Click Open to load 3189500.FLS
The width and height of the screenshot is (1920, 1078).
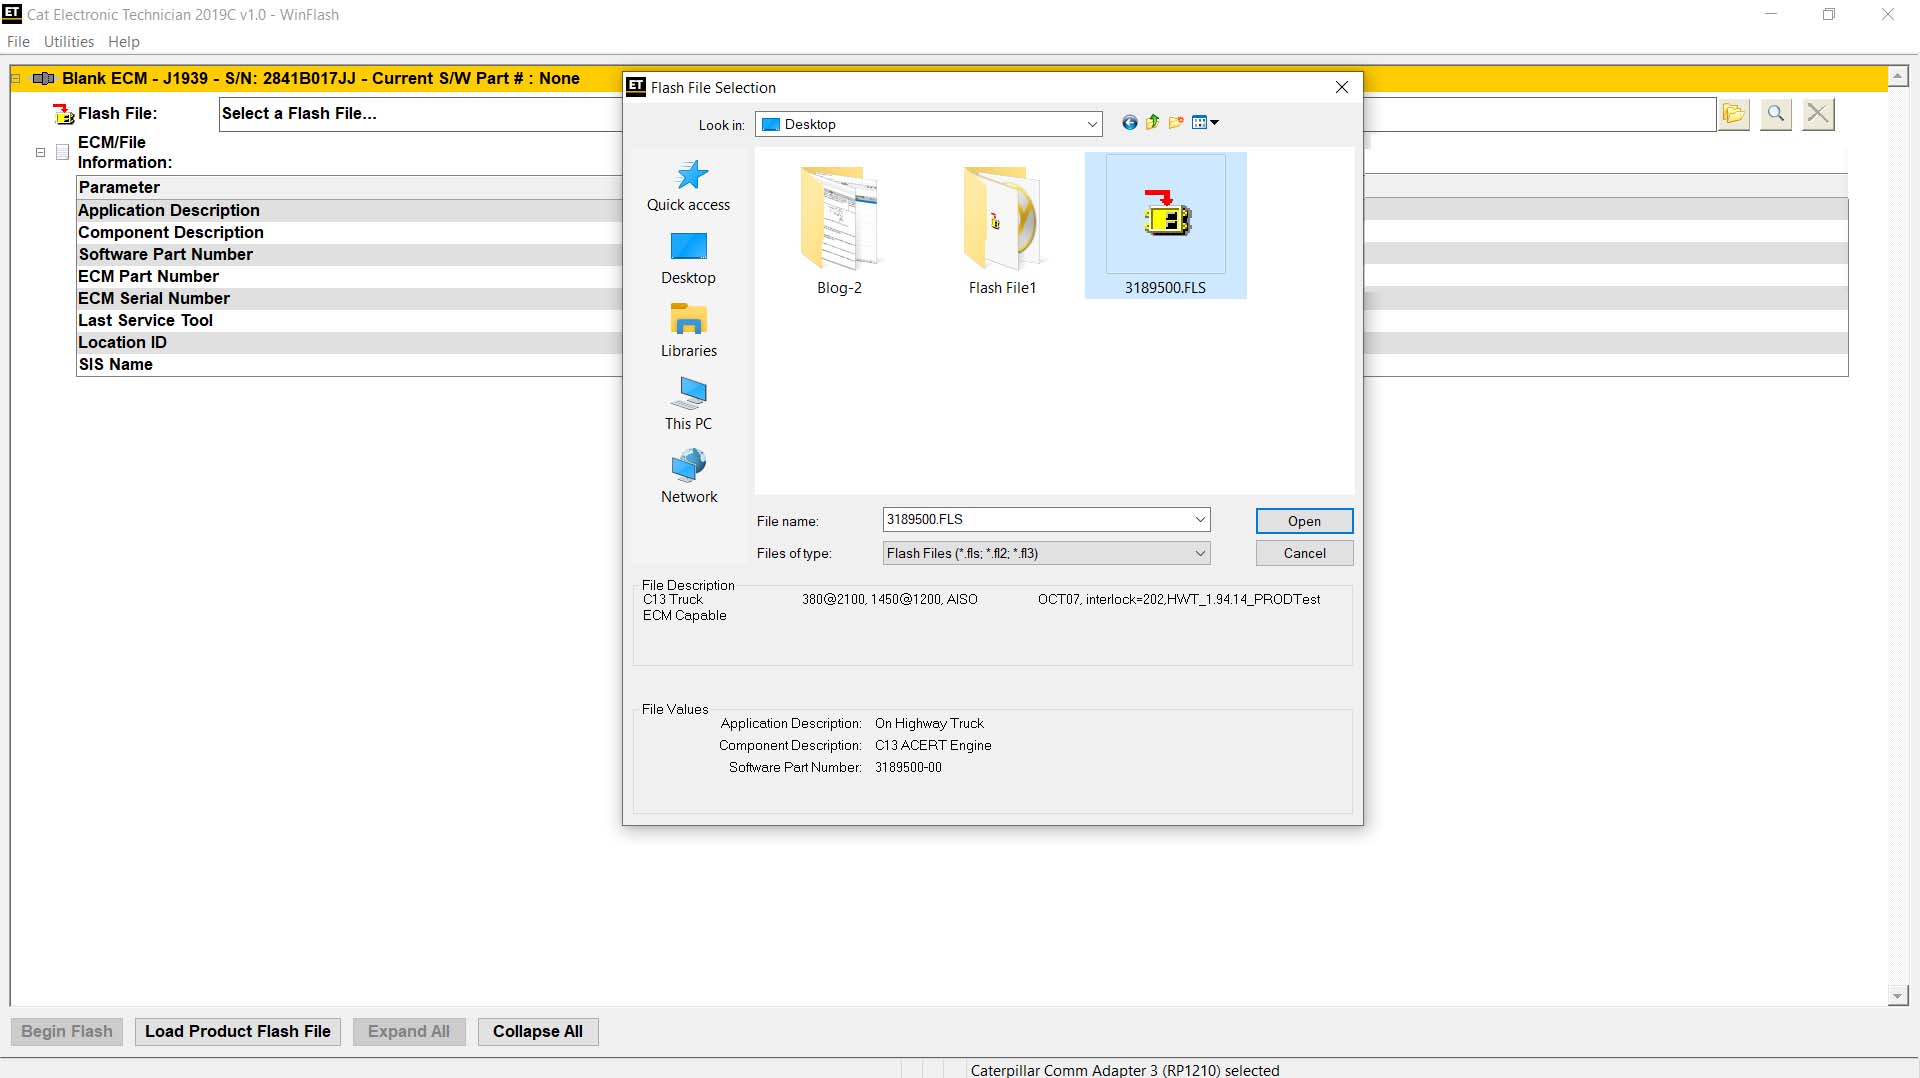[1303, 521]
